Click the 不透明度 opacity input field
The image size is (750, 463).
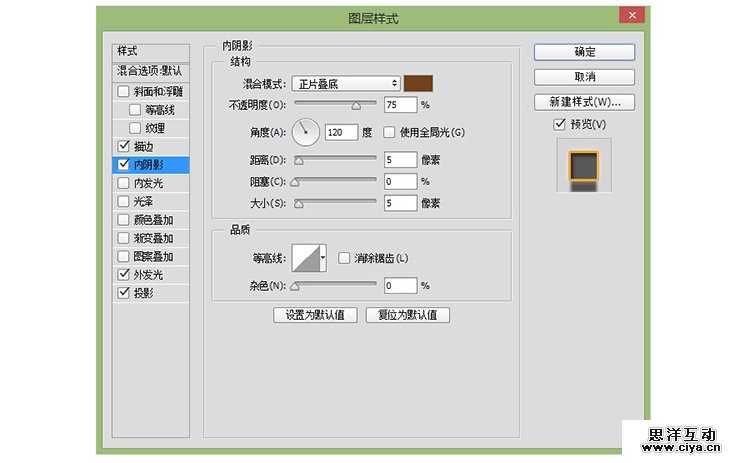tap(399, 104)
